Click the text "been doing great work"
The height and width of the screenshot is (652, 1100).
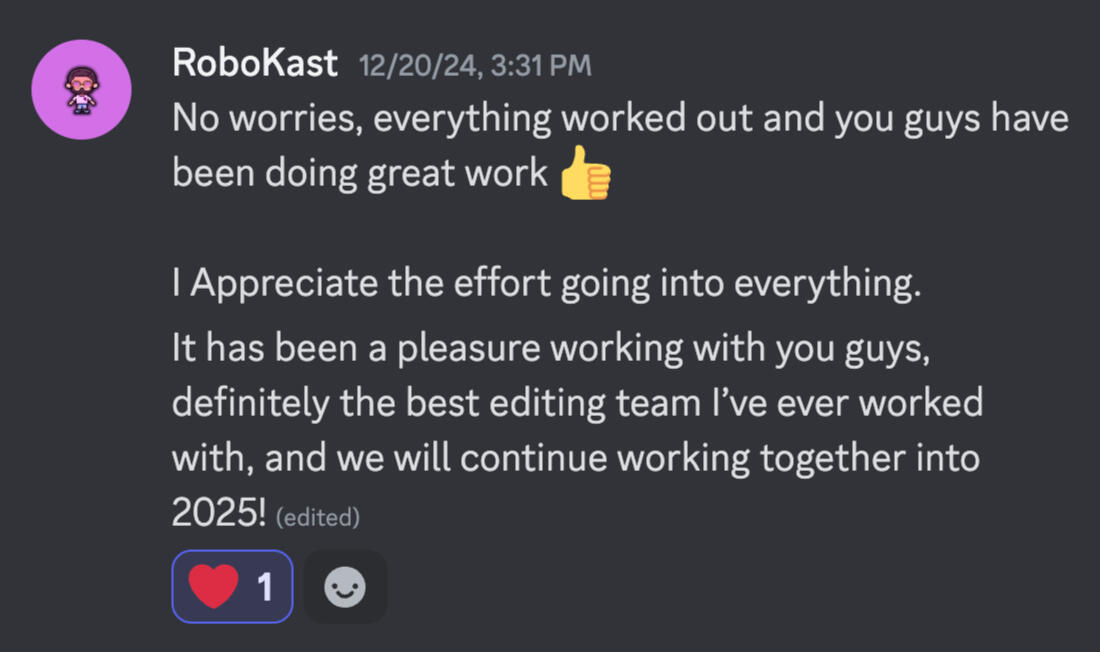pyautogui.click(x=360, y=174)
